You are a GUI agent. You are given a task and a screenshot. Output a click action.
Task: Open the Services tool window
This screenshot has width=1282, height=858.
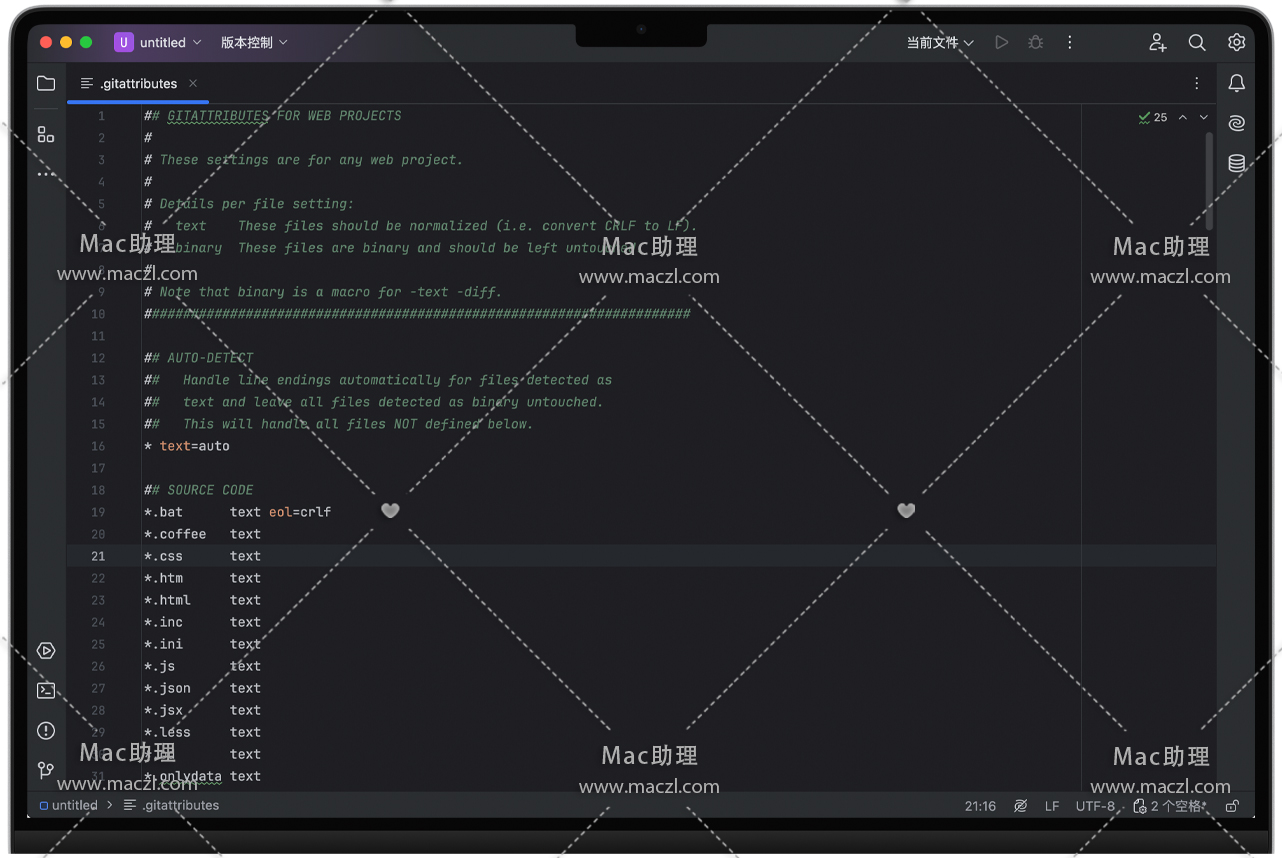46,651
